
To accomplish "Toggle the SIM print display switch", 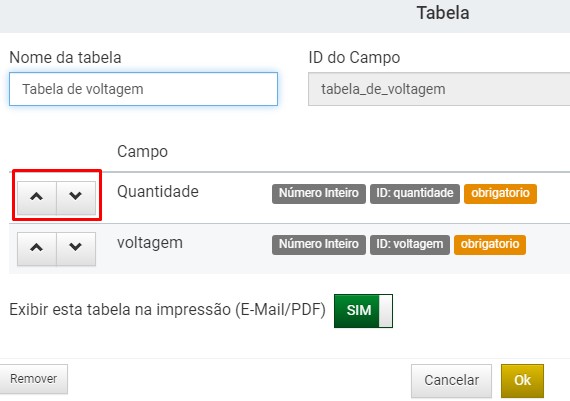I will pyautogui.click(x=363, y=311).
